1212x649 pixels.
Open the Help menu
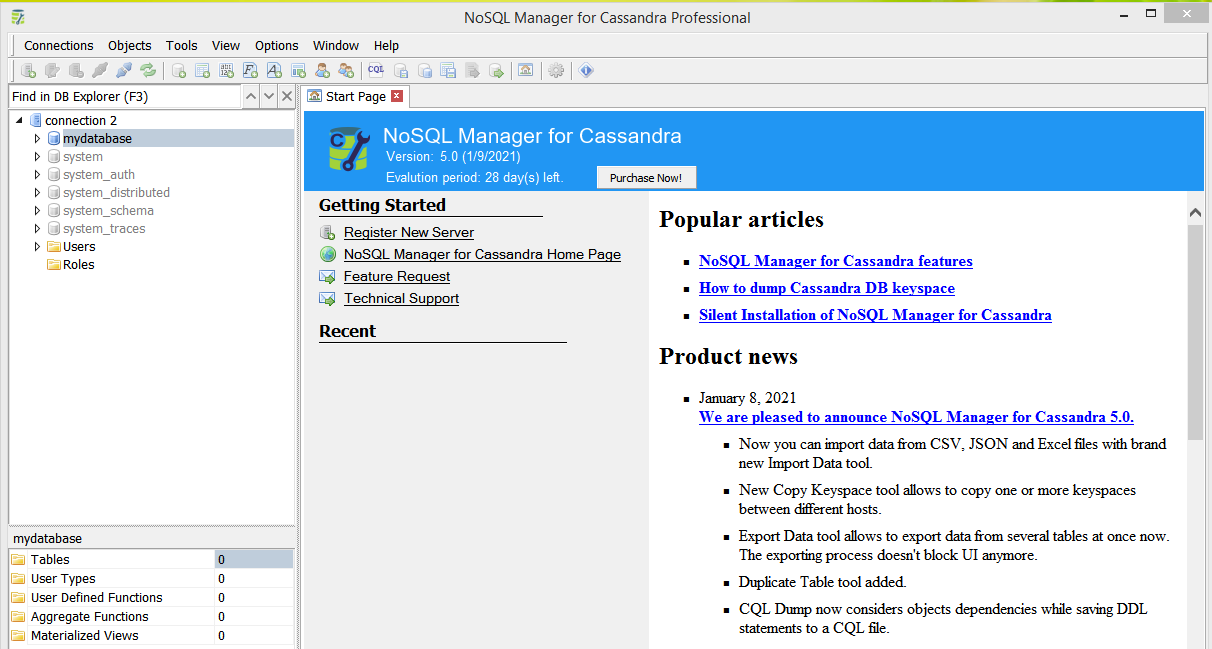[387, 45]
